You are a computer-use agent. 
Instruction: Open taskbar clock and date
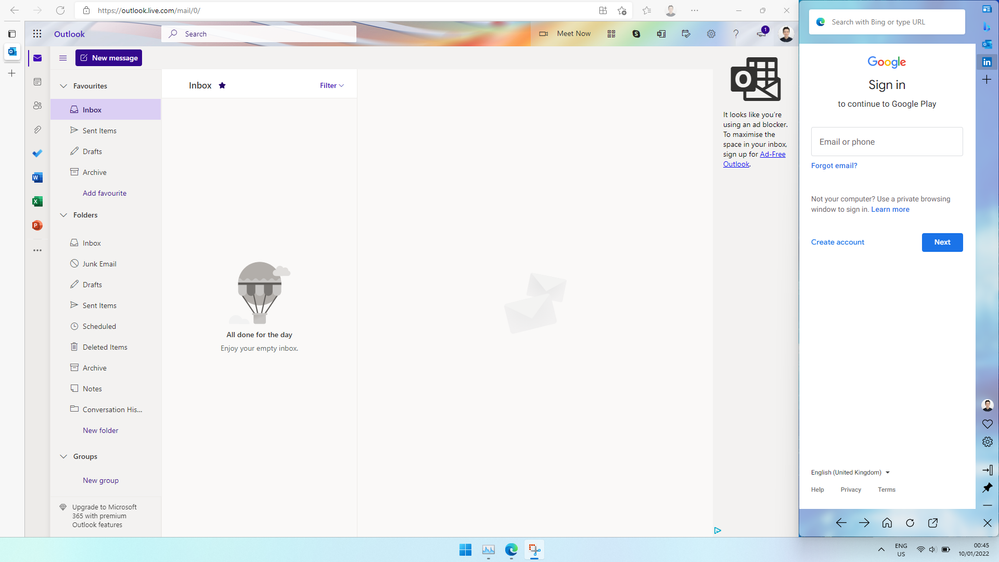pos(974,550)
